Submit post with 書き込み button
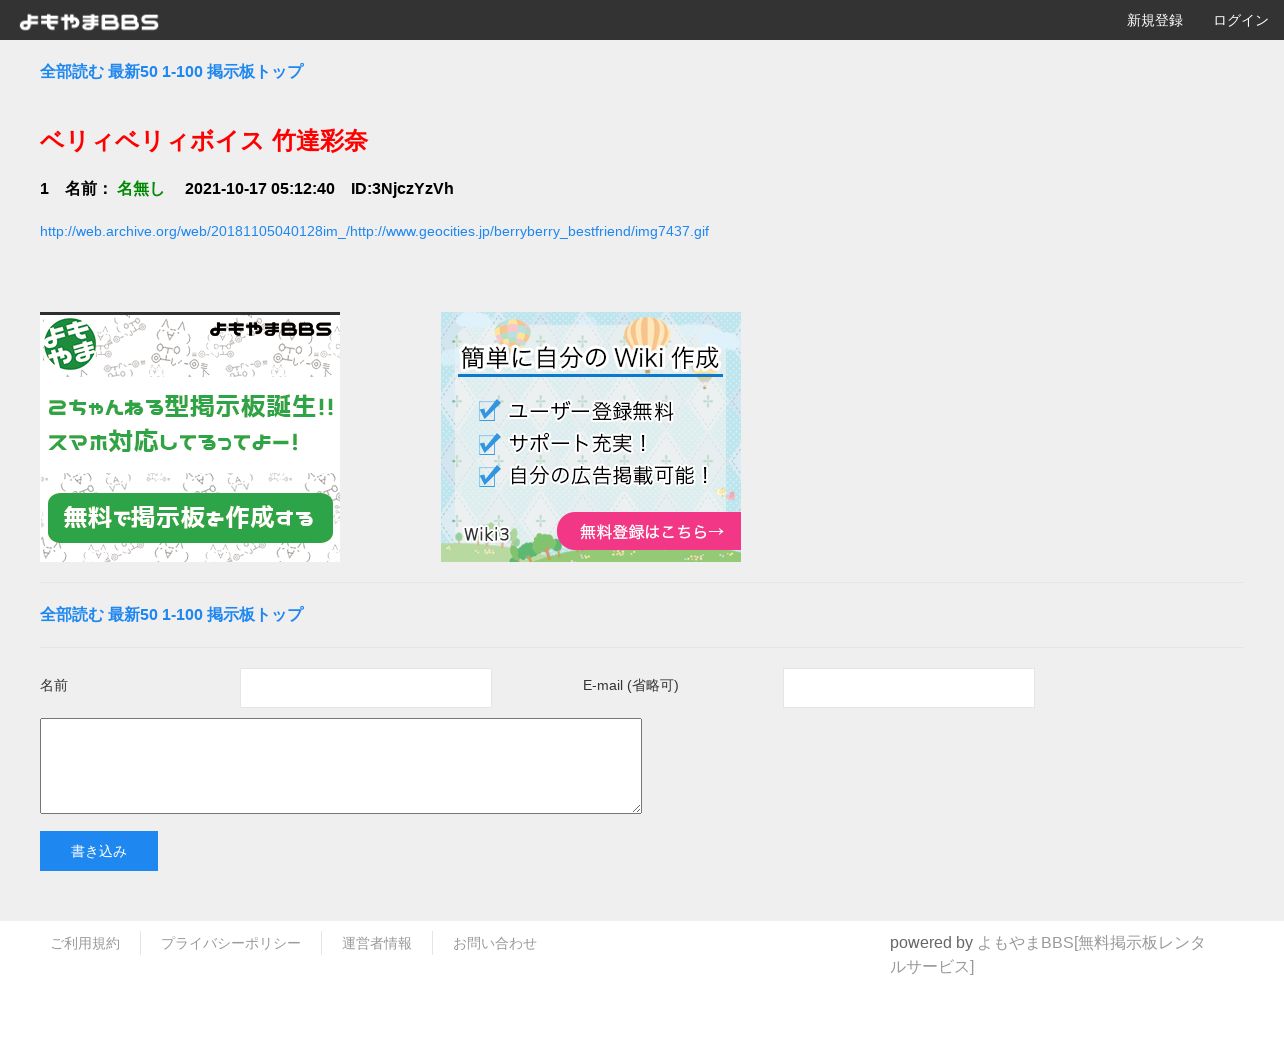This screenshot has width=1284, height=1049. (99, 851)
